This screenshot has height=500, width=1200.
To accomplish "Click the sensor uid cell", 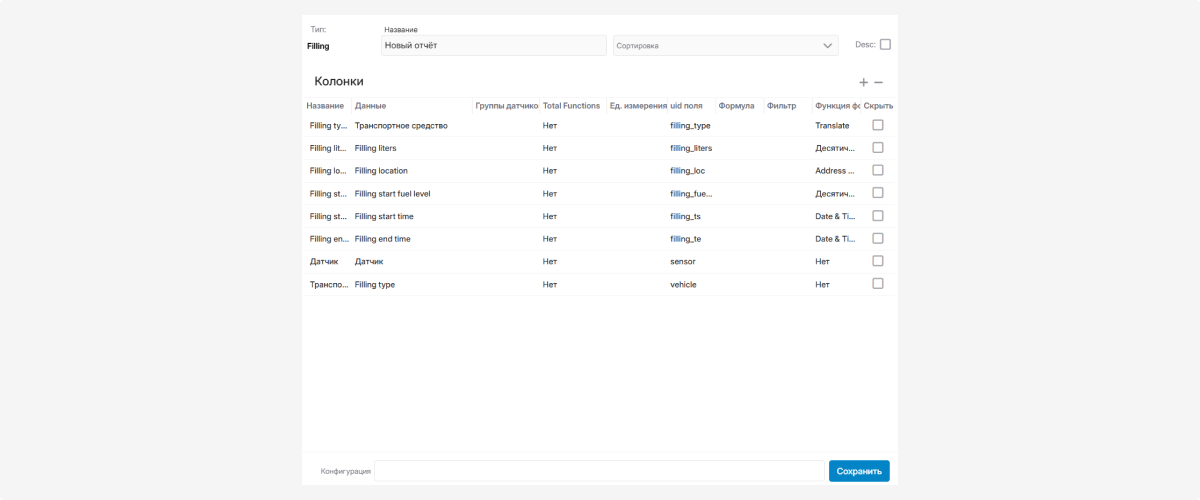I will click(683, 261).
